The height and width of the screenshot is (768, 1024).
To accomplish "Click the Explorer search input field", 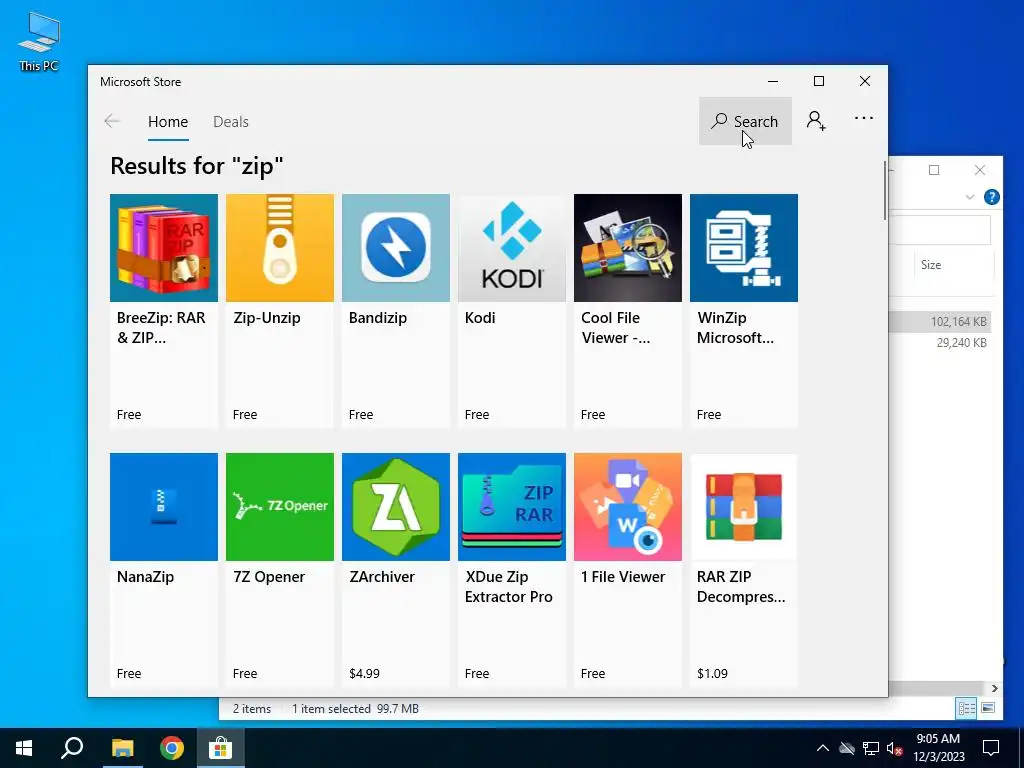I will tap(939, 231).
